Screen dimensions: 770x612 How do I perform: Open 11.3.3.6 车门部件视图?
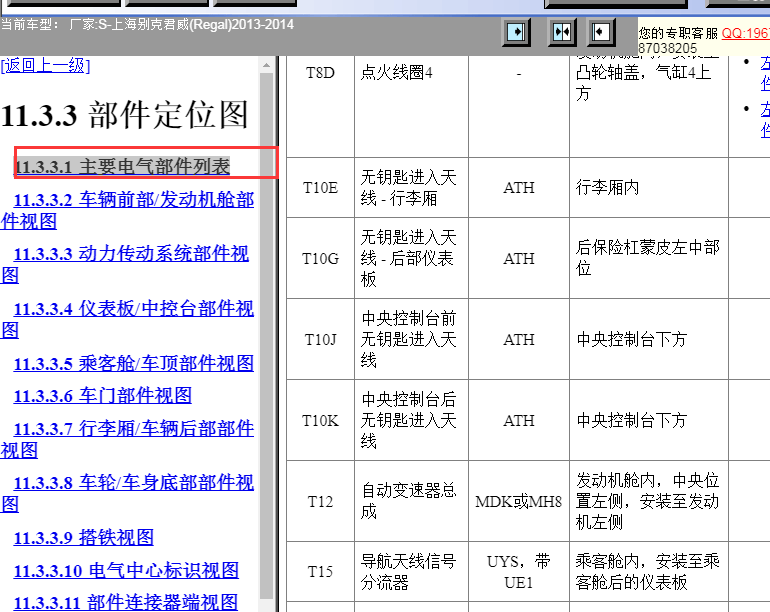point(103,395)
